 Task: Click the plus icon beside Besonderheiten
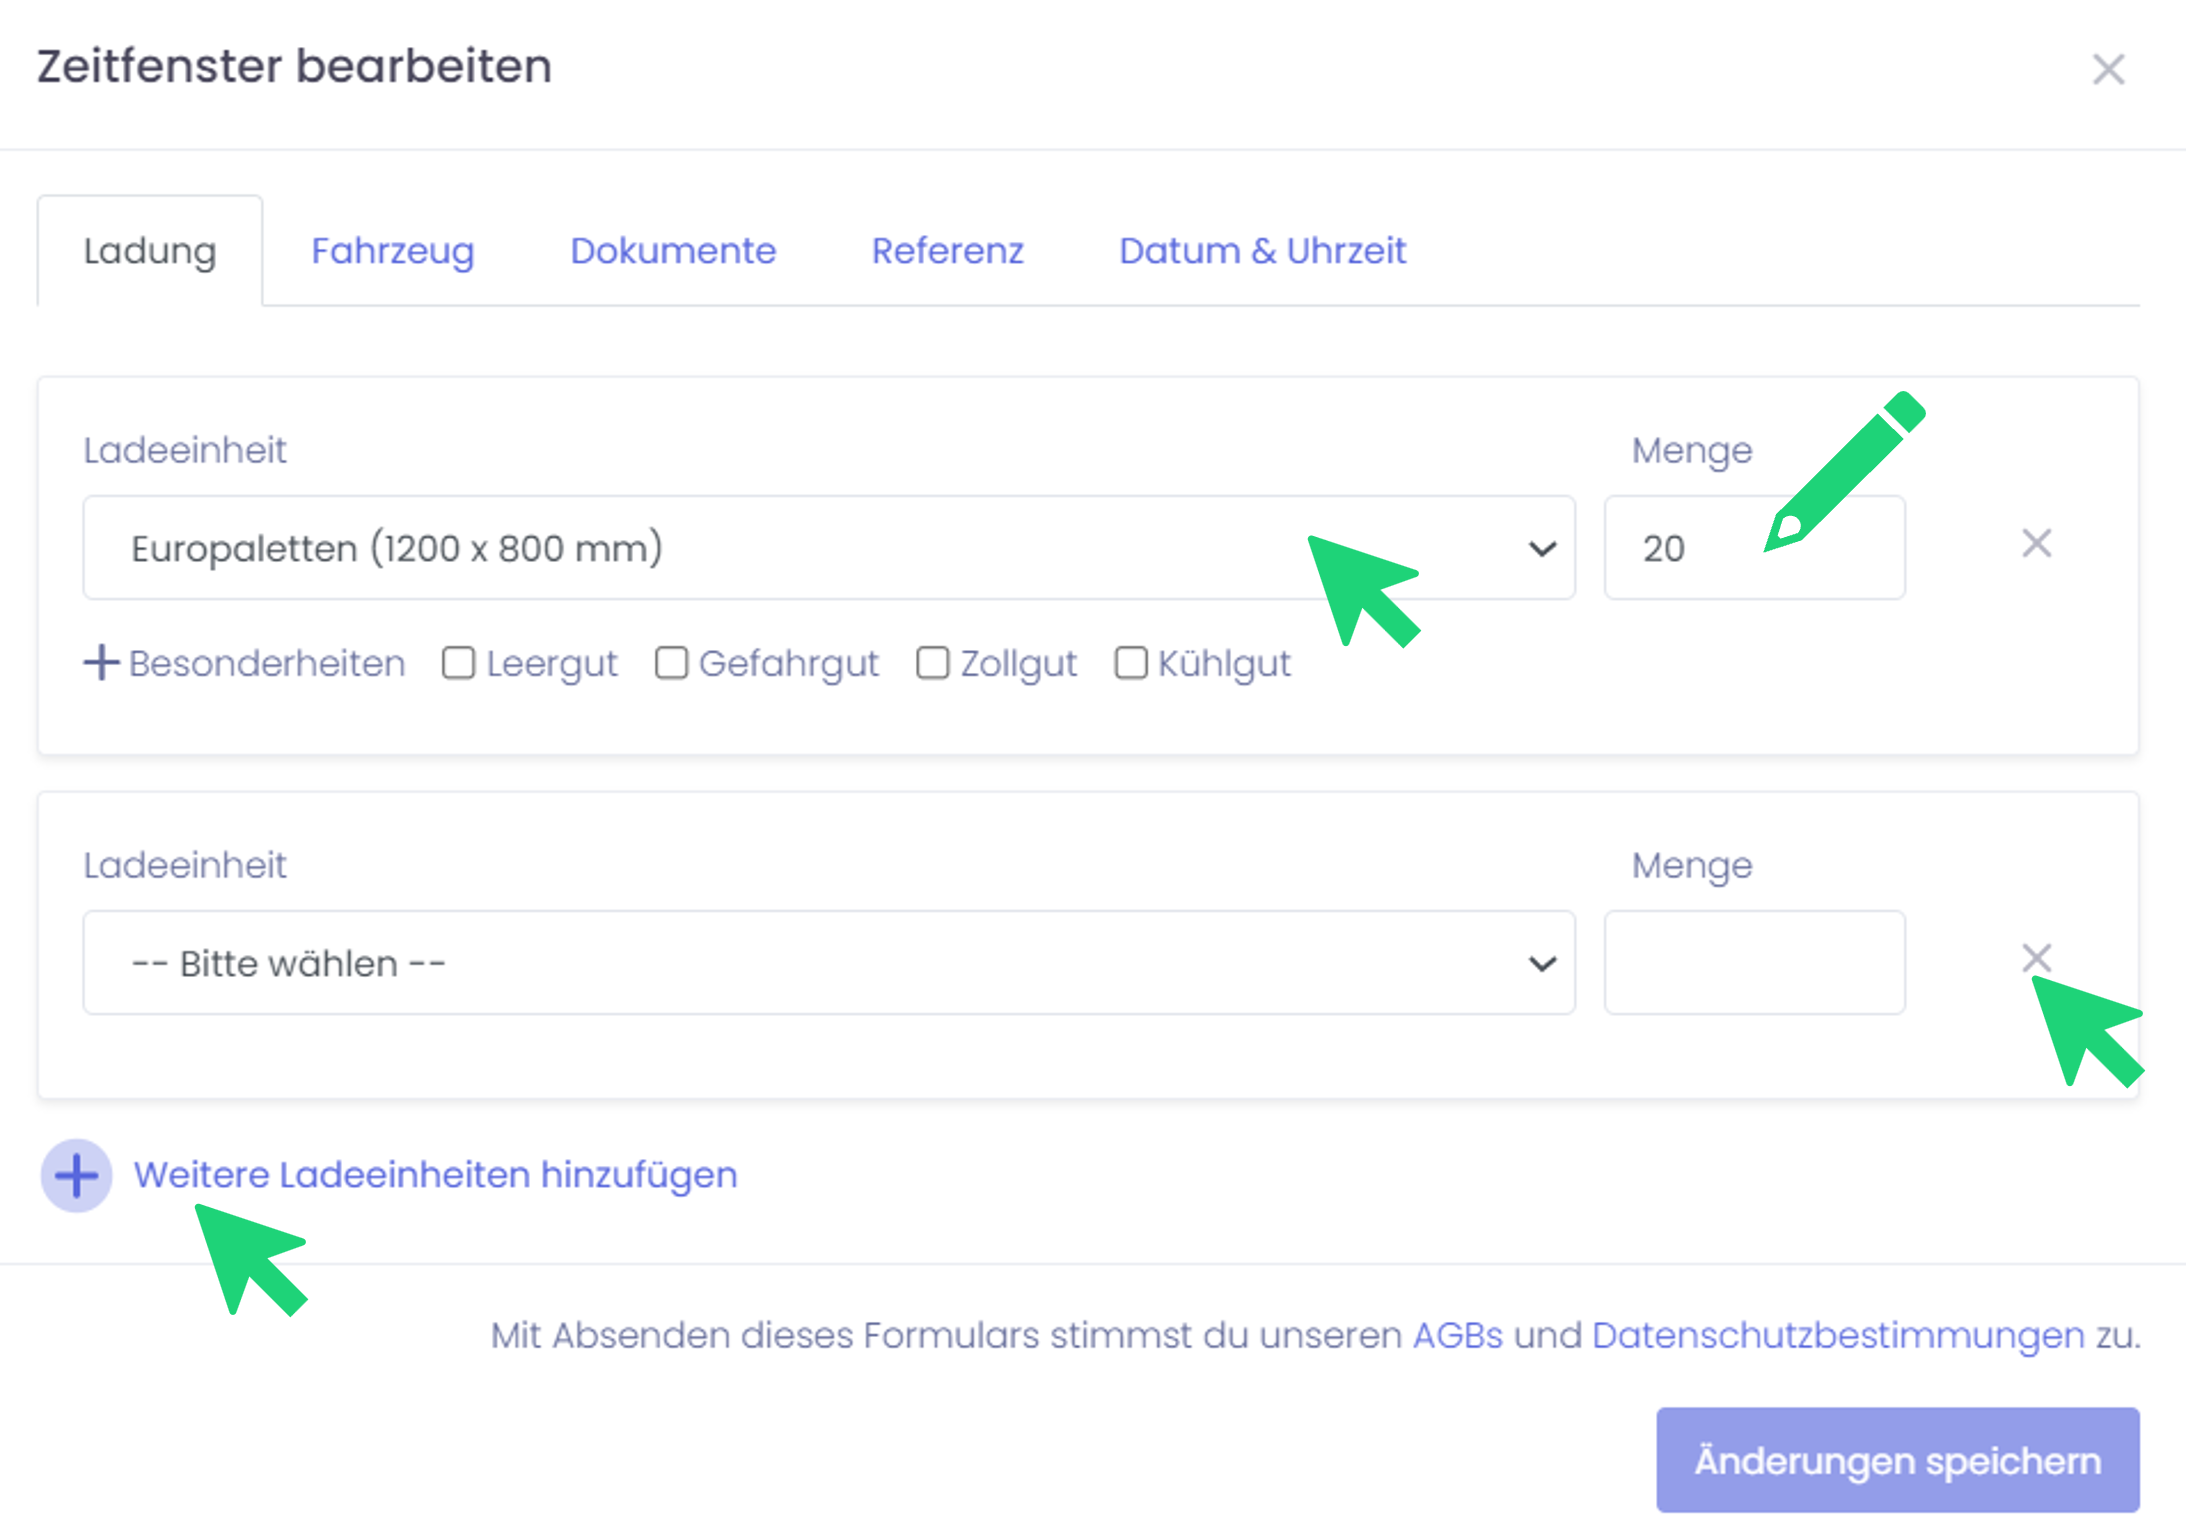[x=100, y=663]
